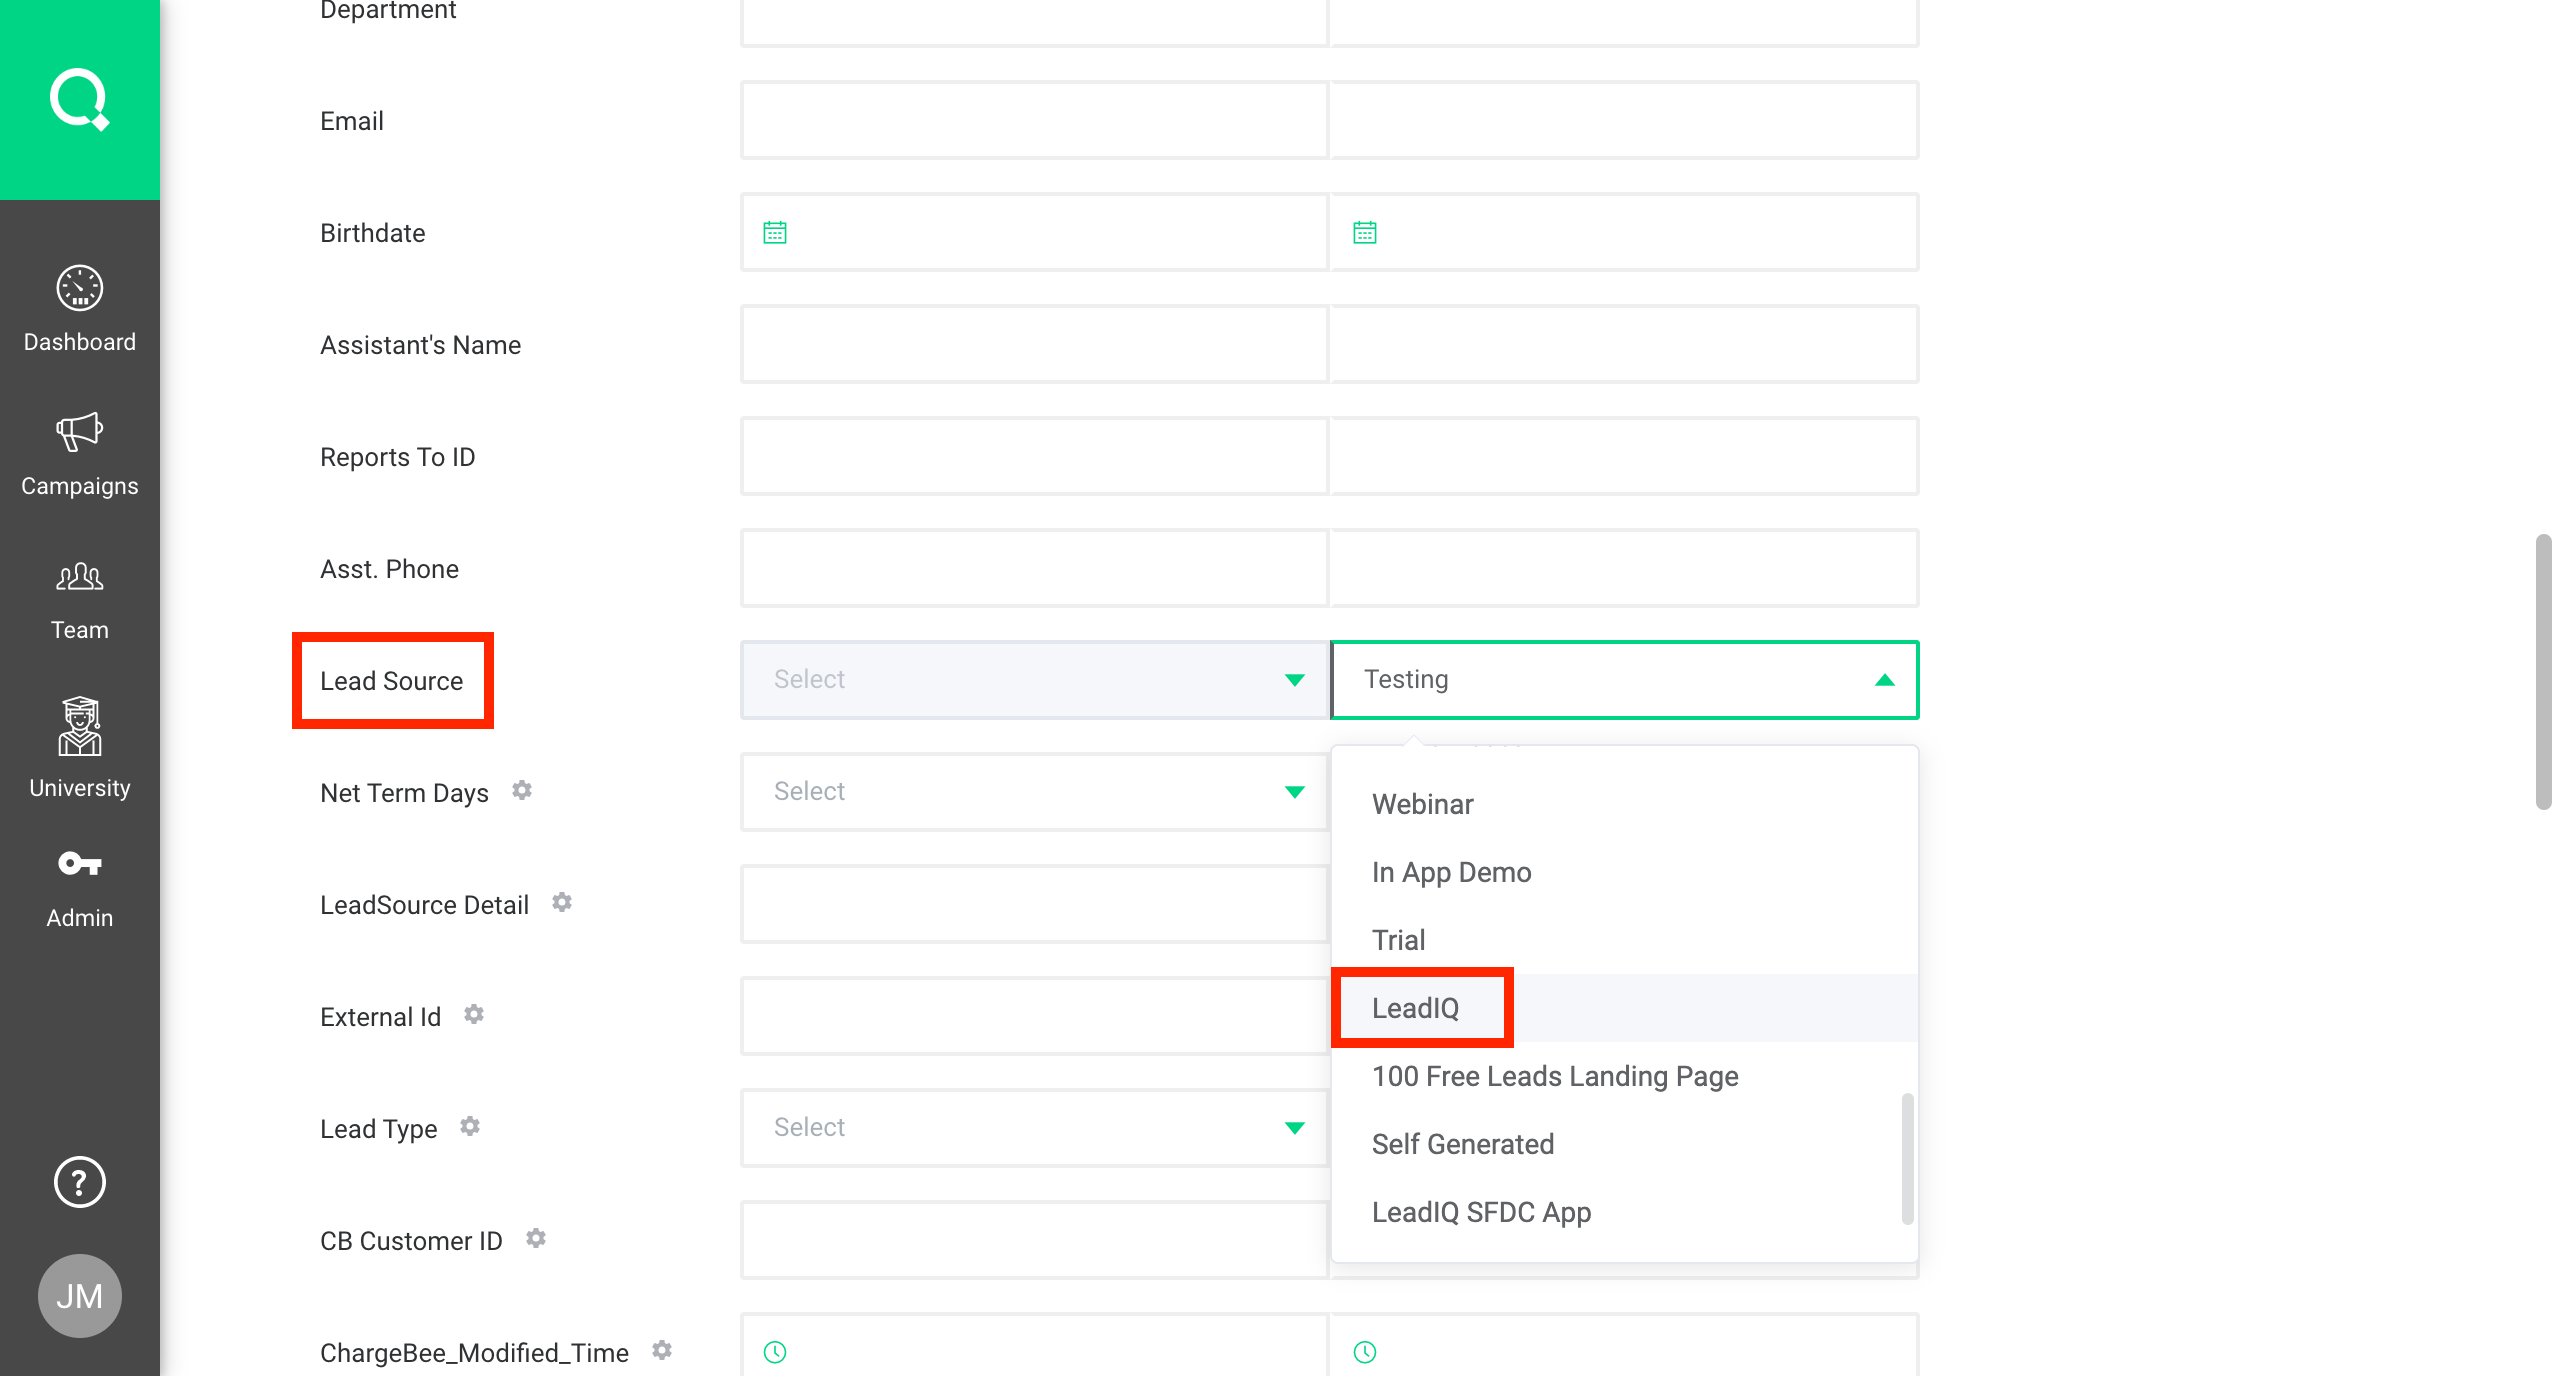Choose Webinar as the lead source
The image size is (2556, 1376).
coord(1421,803)
